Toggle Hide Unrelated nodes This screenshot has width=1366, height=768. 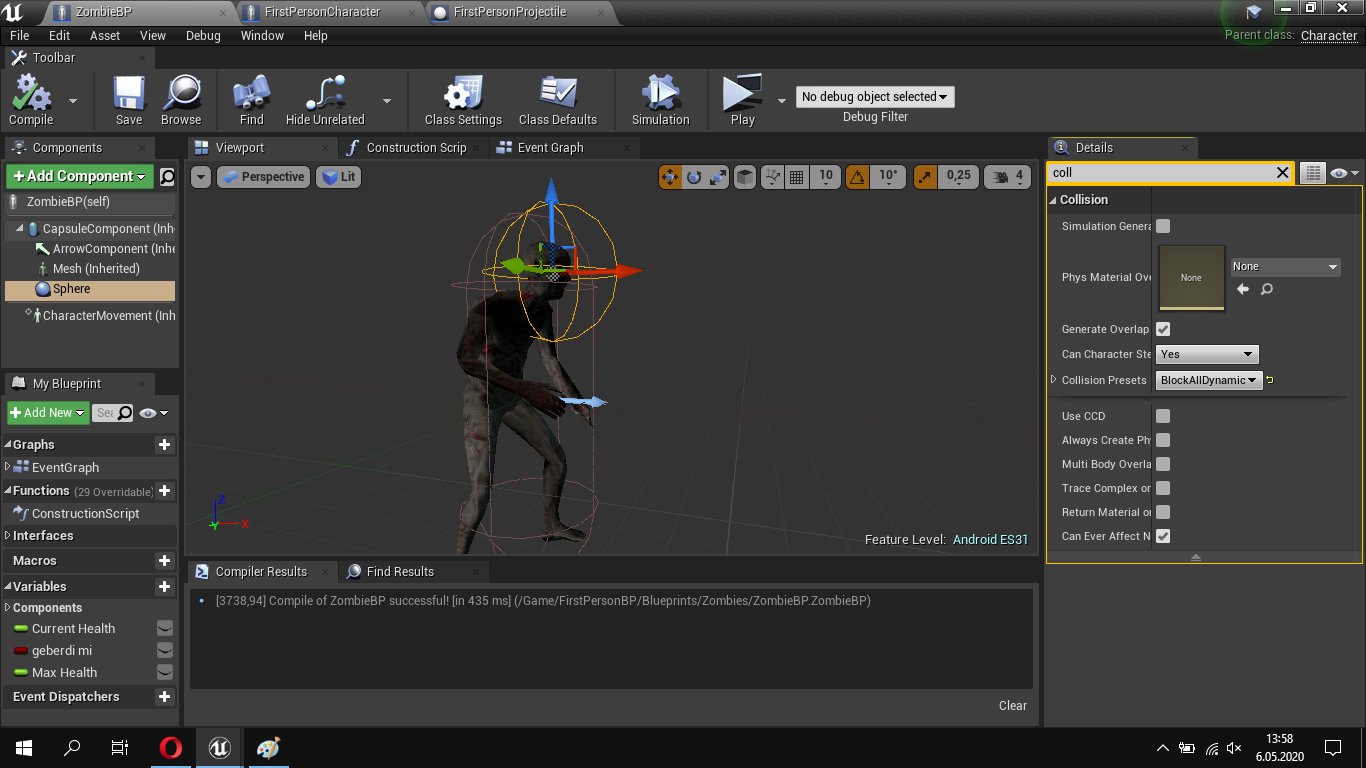pyautogui.click(x=325, y=101)
